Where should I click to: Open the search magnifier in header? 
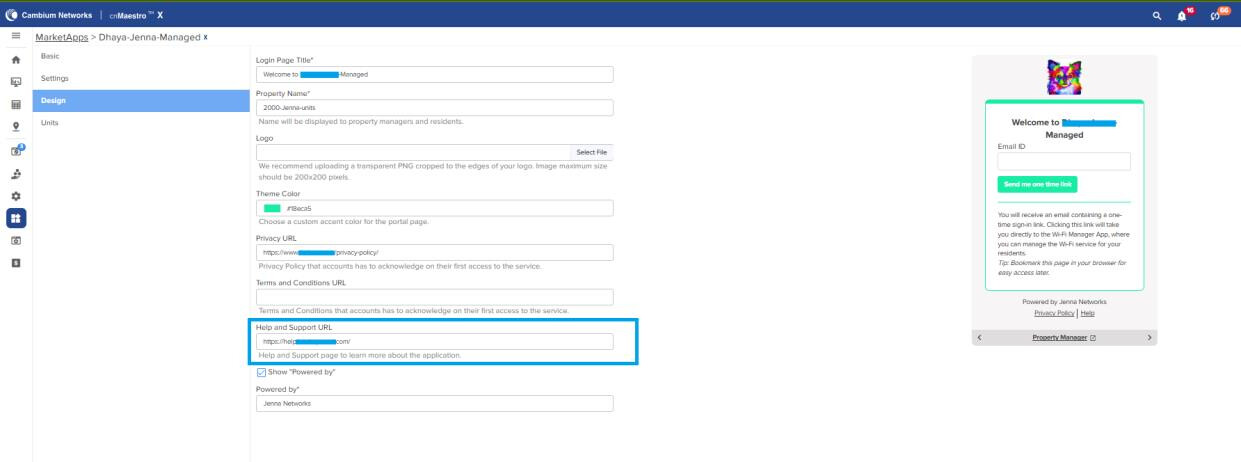tap(1157, 16)
